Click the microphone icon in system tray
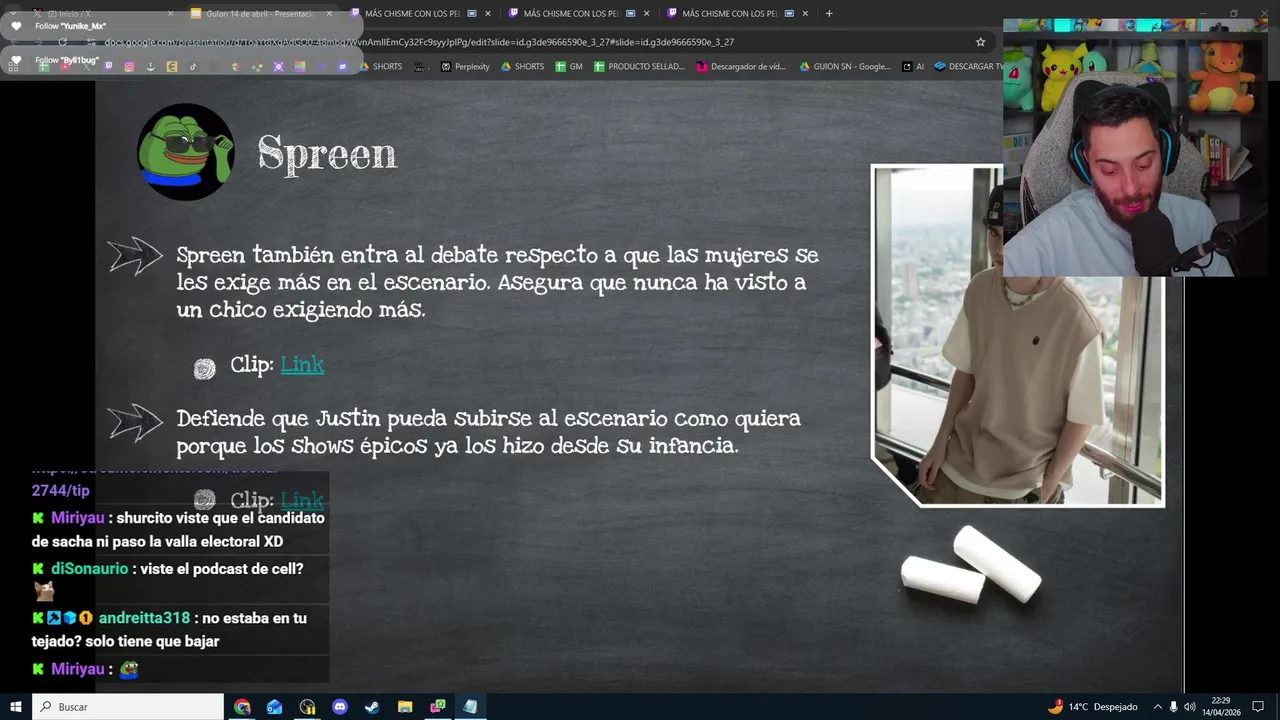The image size is (1280, 720). [x=1174, y=707]
